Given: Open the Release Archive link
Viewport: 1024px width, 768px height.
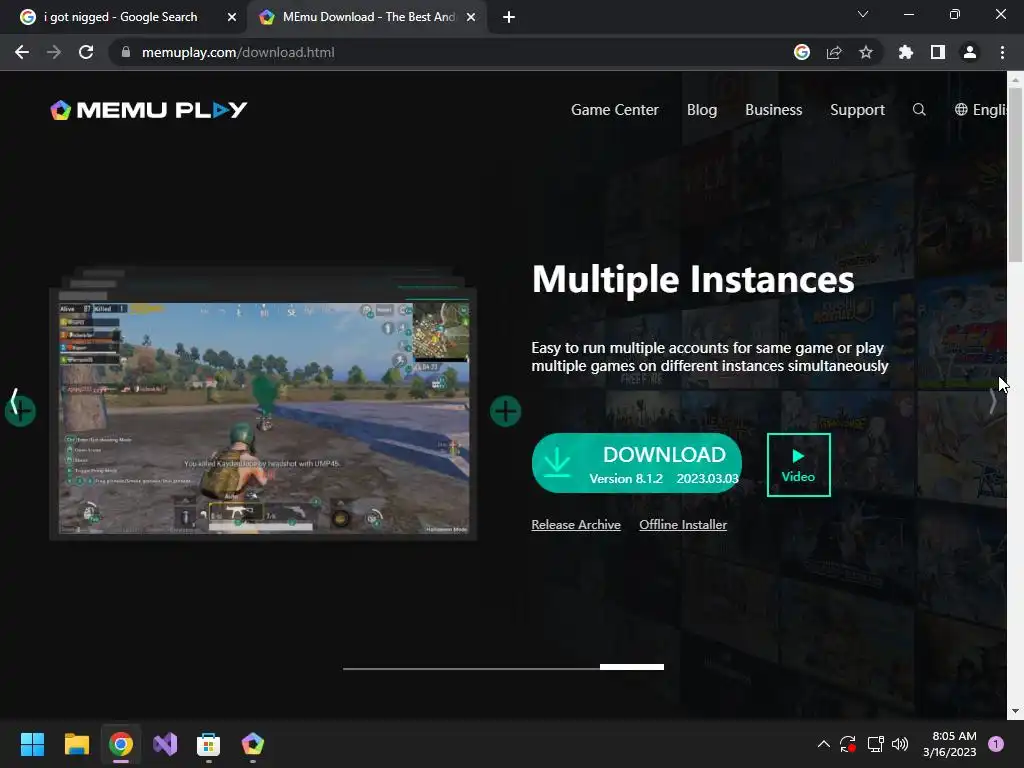Looking at the screenshot, I should click(576, 524).
